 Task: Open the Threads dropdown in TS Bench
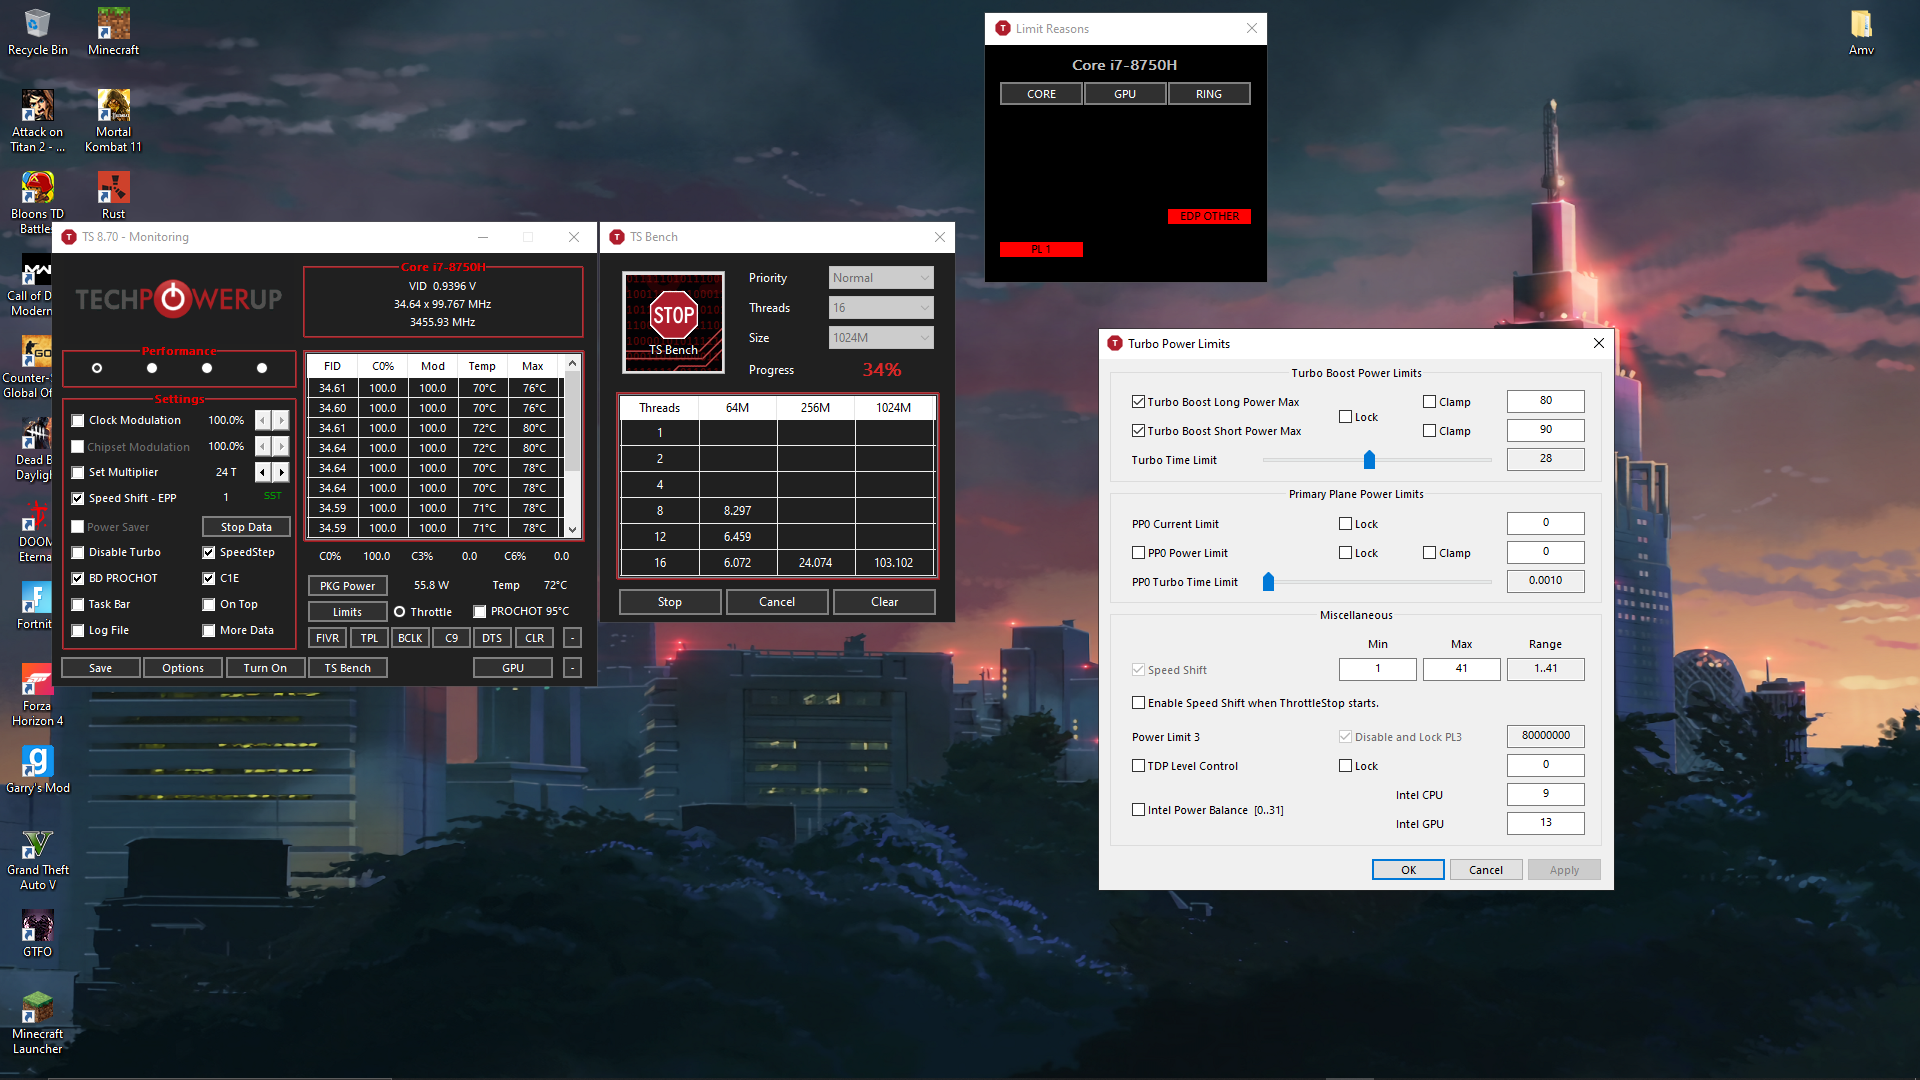tap(881, 308)
